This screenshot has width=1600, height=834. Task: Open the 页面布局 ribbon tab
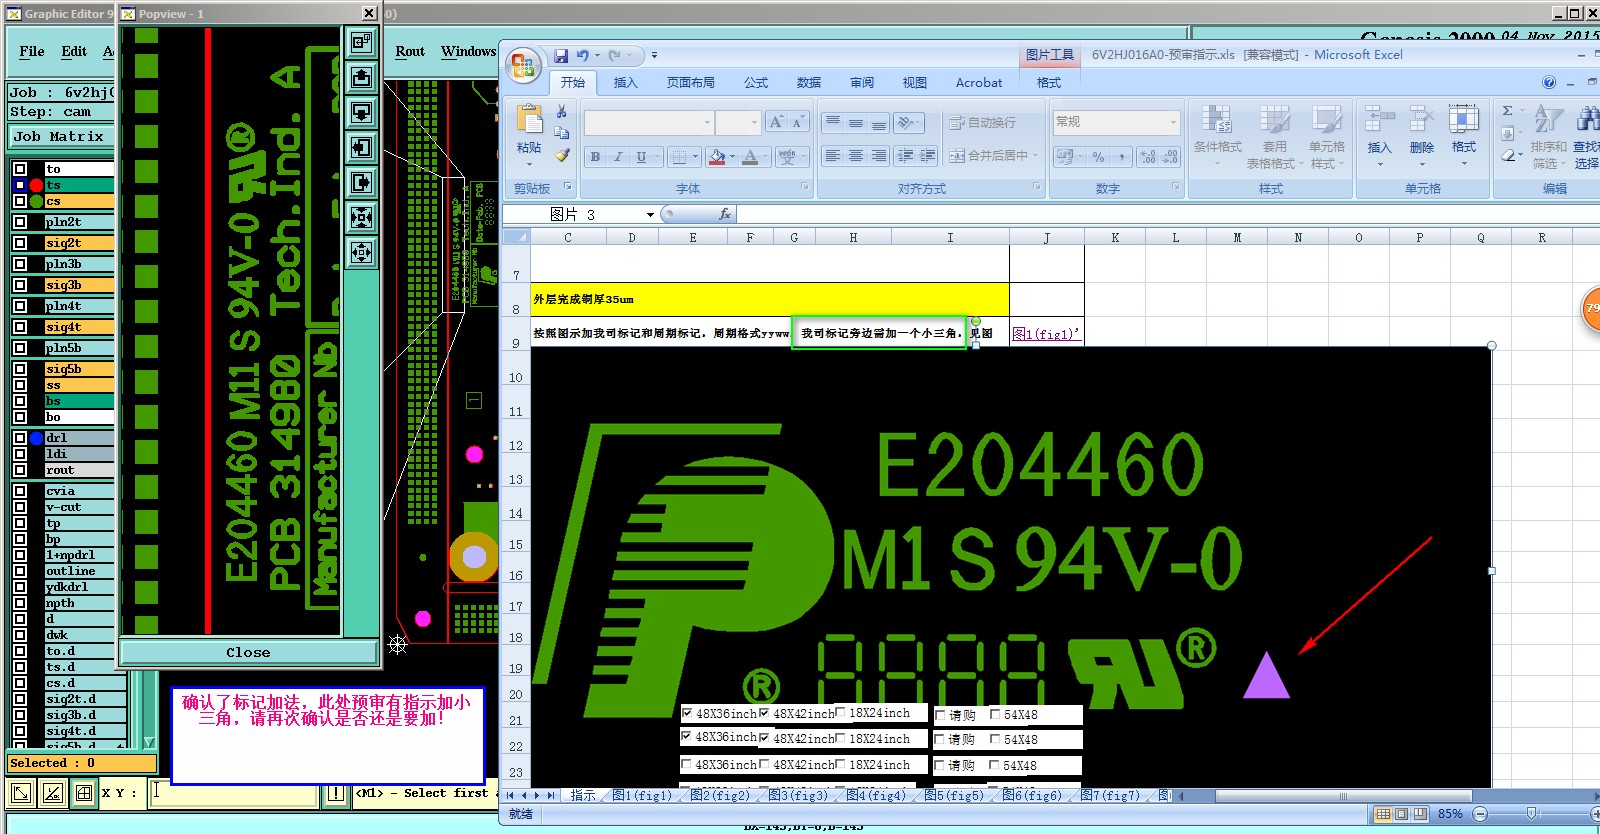(691, 83)
